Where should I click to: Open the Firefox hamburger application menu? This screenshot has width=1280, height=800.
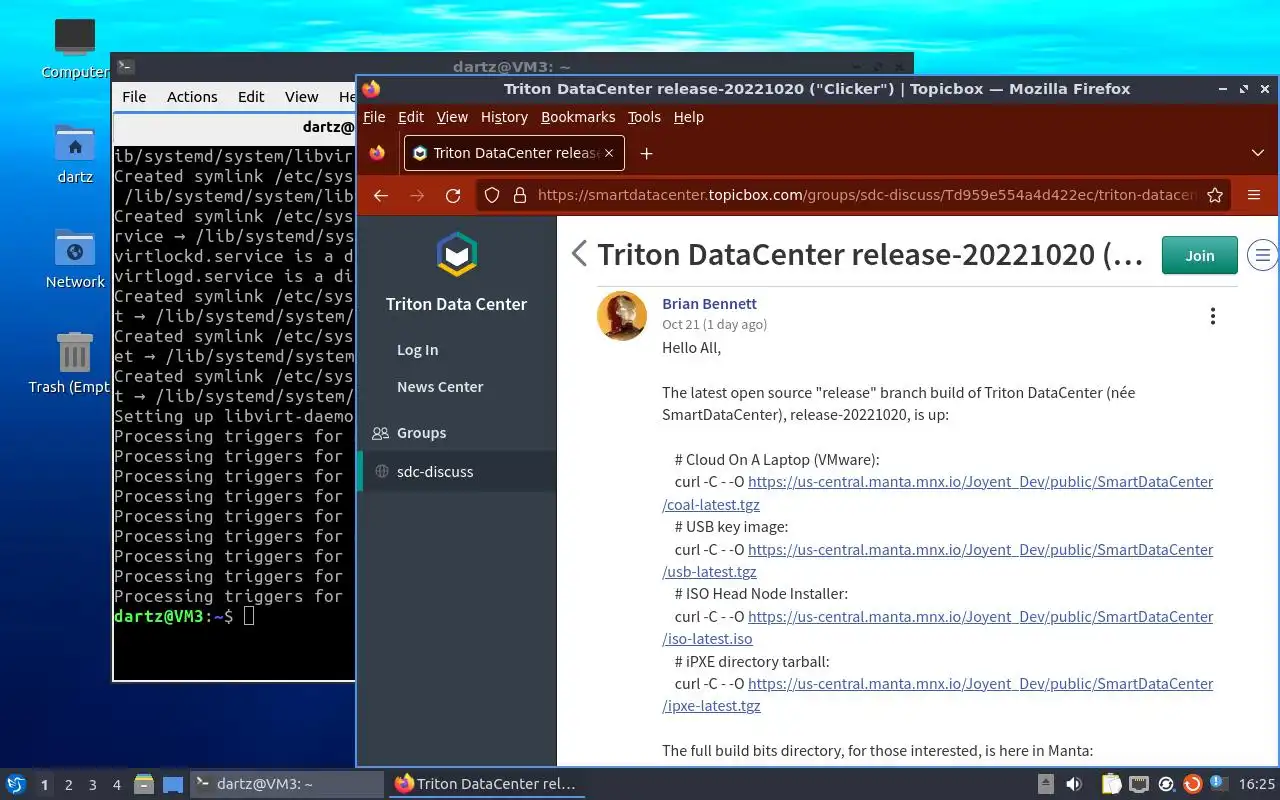pyautogui.click(x=1254, y=195)
